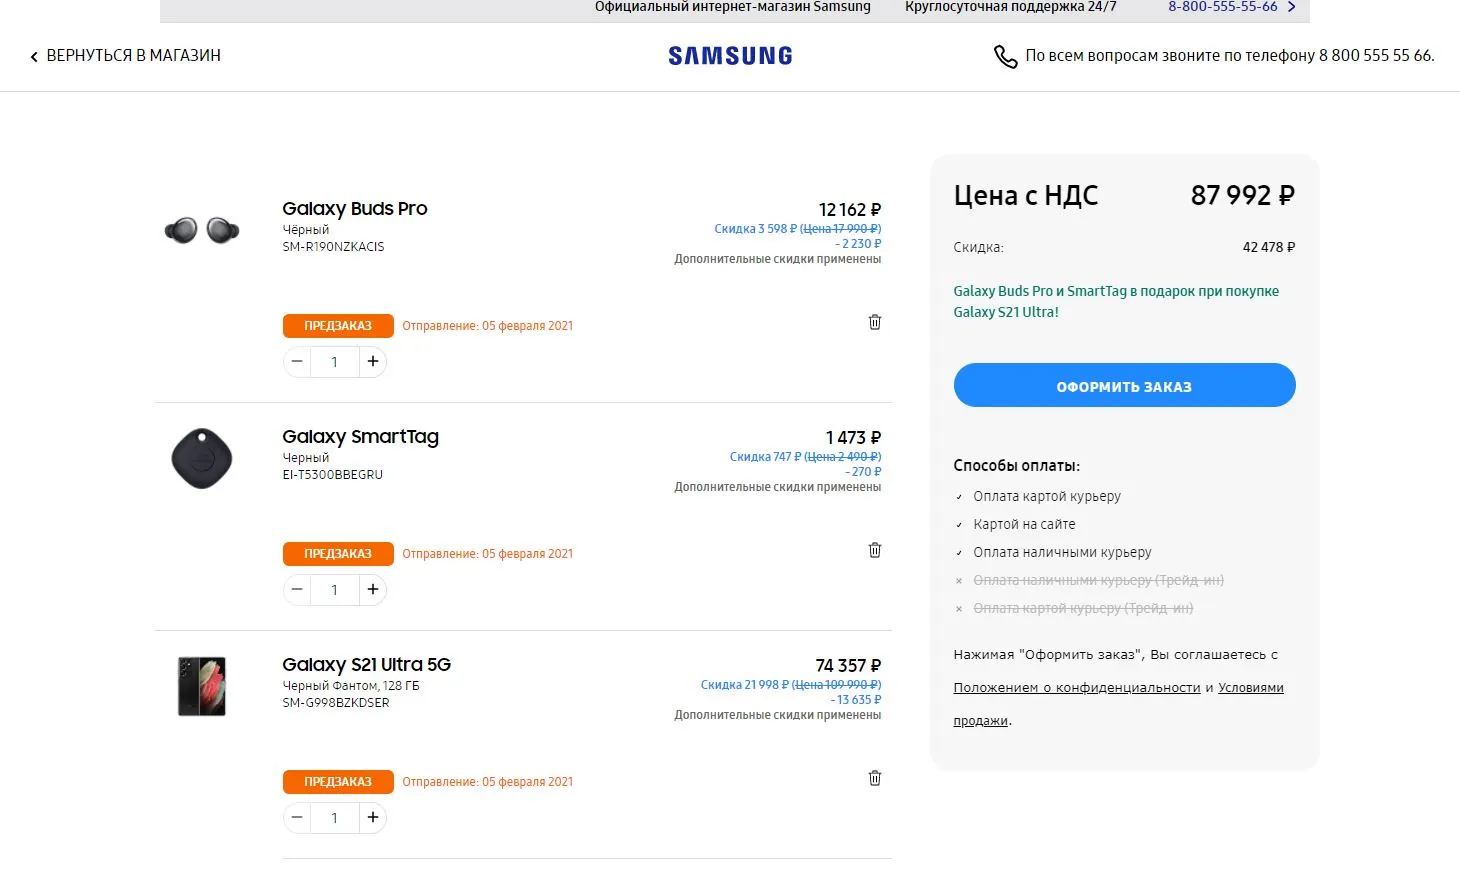Decrease Galaxy SmartTag quantity
1460x872 pixels.
(x=297, y=589)
